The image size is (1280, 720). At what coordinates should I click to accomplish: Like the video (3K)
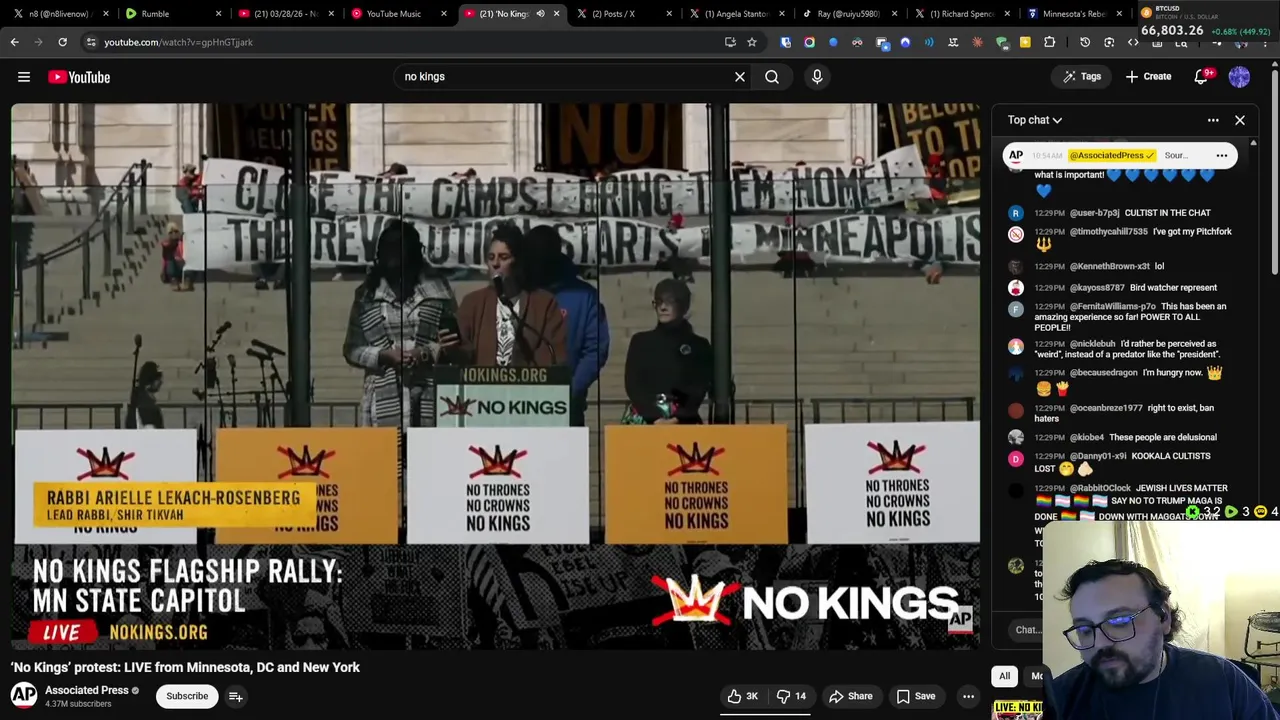click(742, 696)
